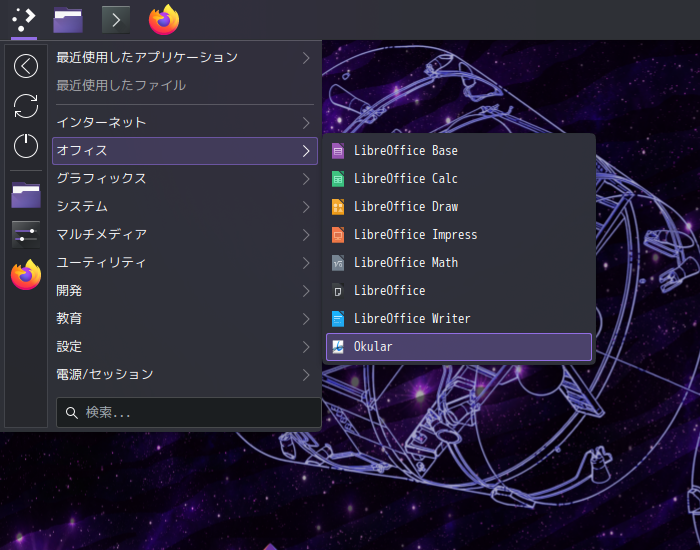Open the file manager from the top panel
Screen dimensions: 700x550
(x=68, y=20)
